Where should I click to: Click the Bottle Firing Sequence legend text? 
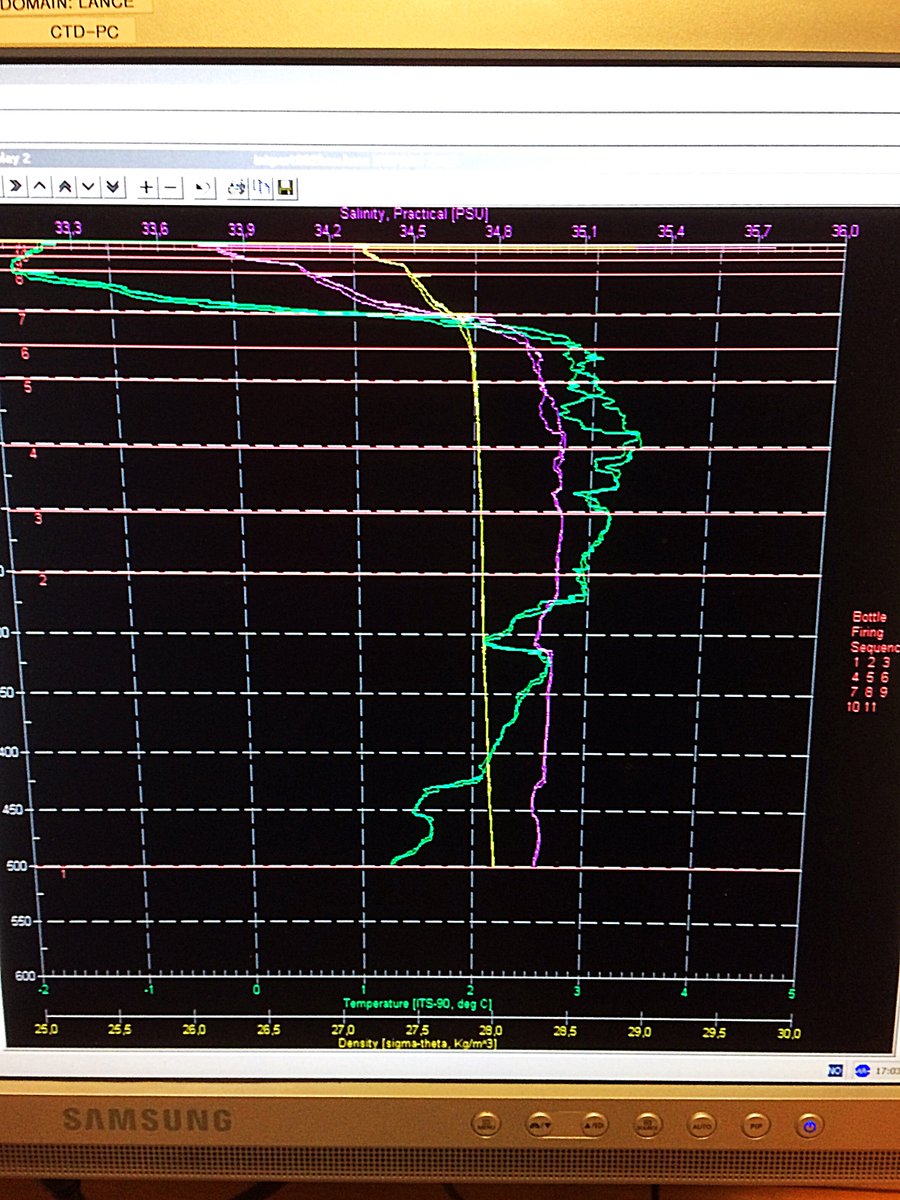pos(875,632)
